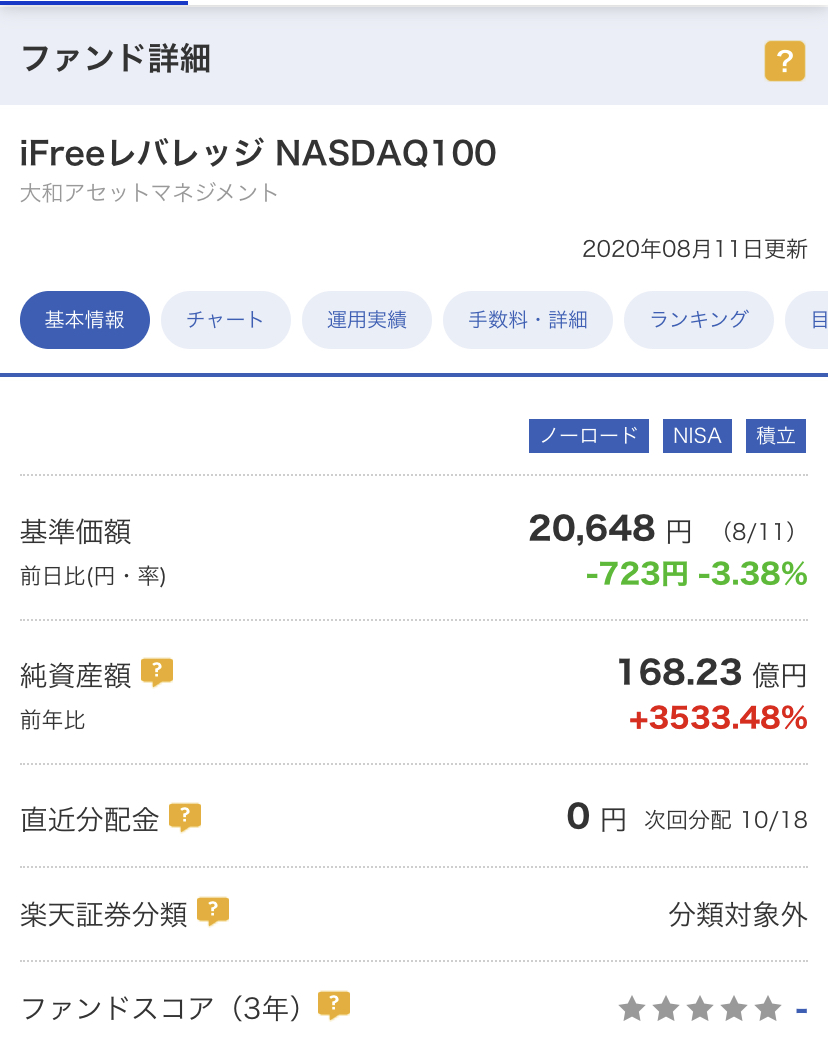Click the 純資産額 value 168.23 億円
The width and height of the screenshot is (828, 1045).
coord(712,673)
